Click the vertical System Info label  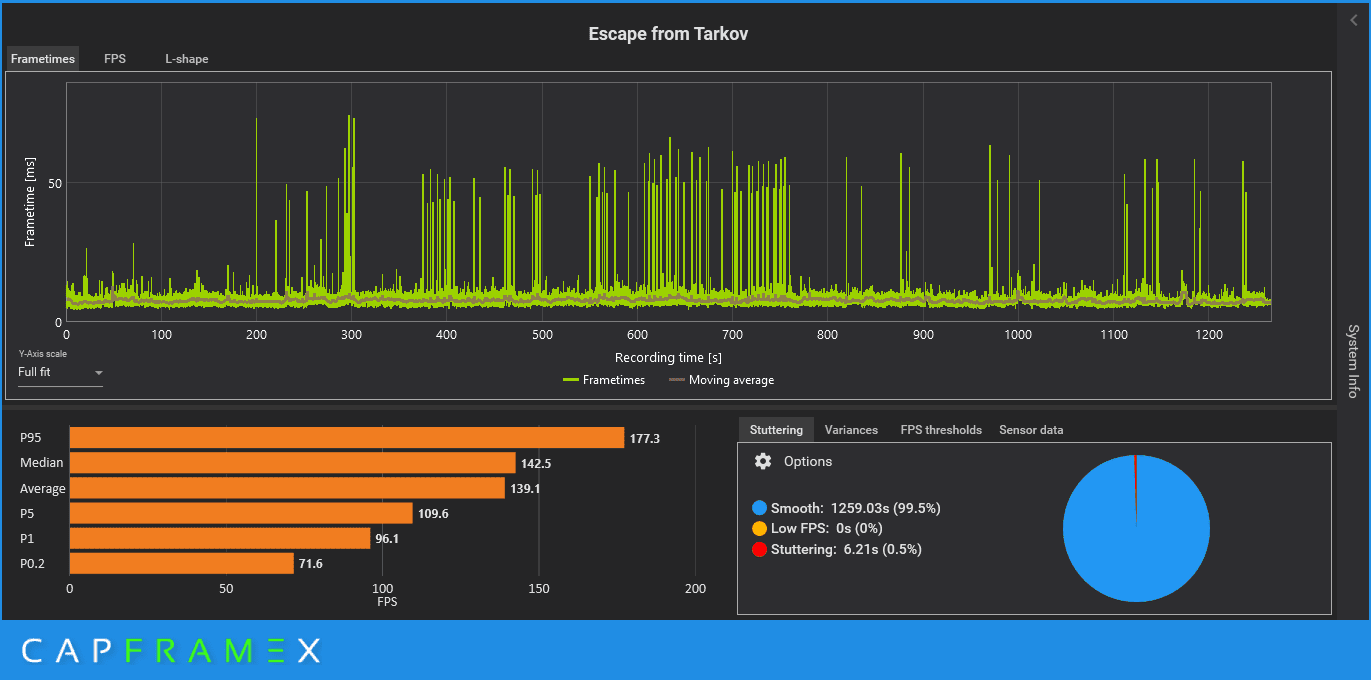click(x=1353, y=361)
